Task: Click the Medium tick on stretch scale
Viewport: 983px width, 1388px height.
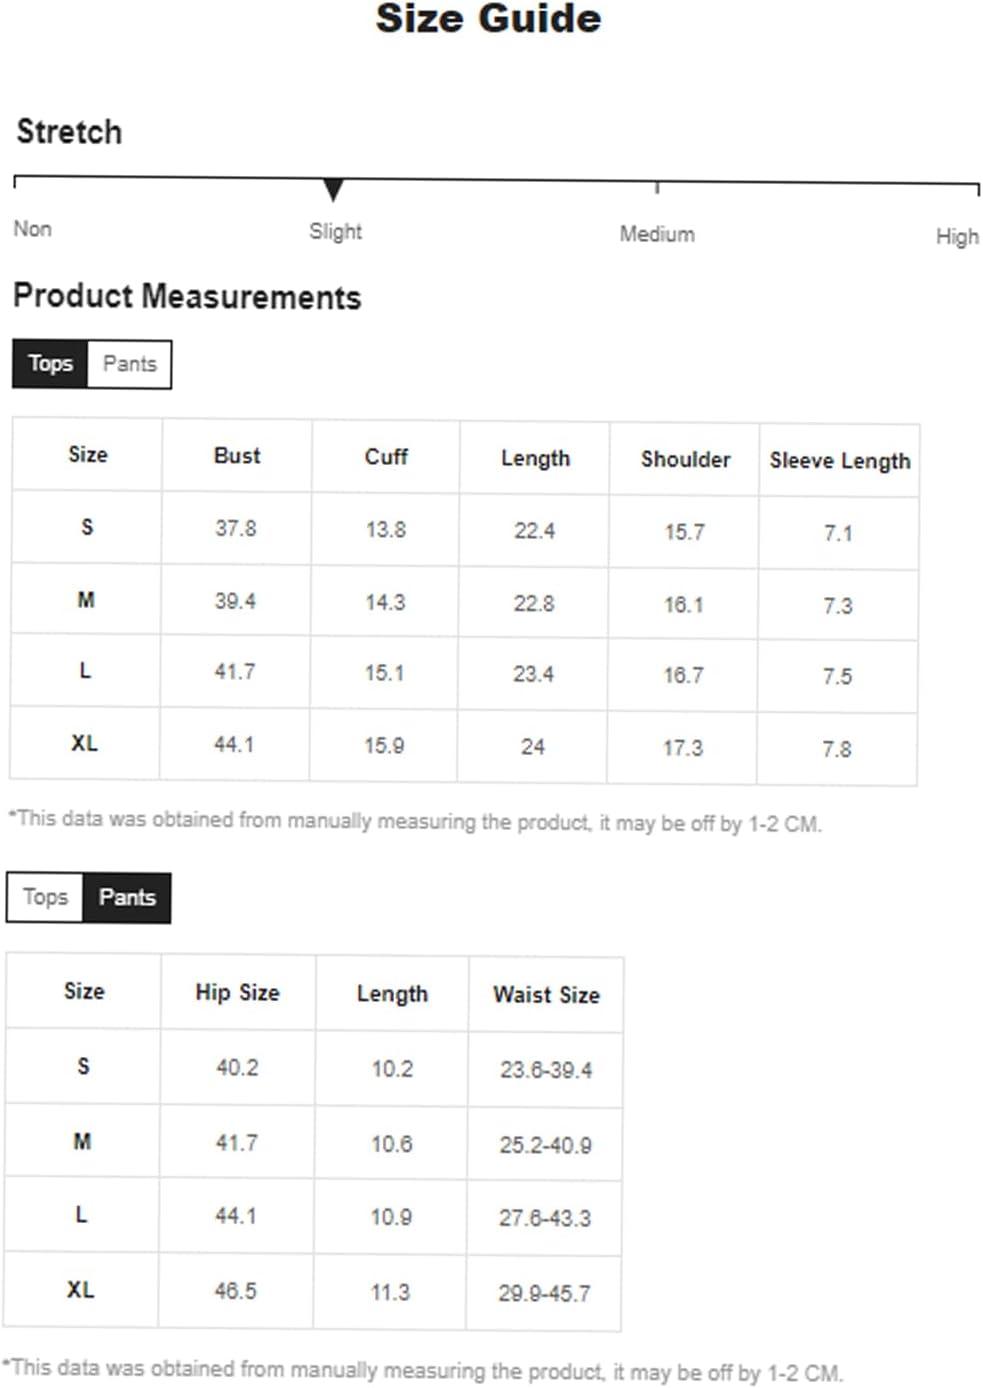Action: point(657,188)
